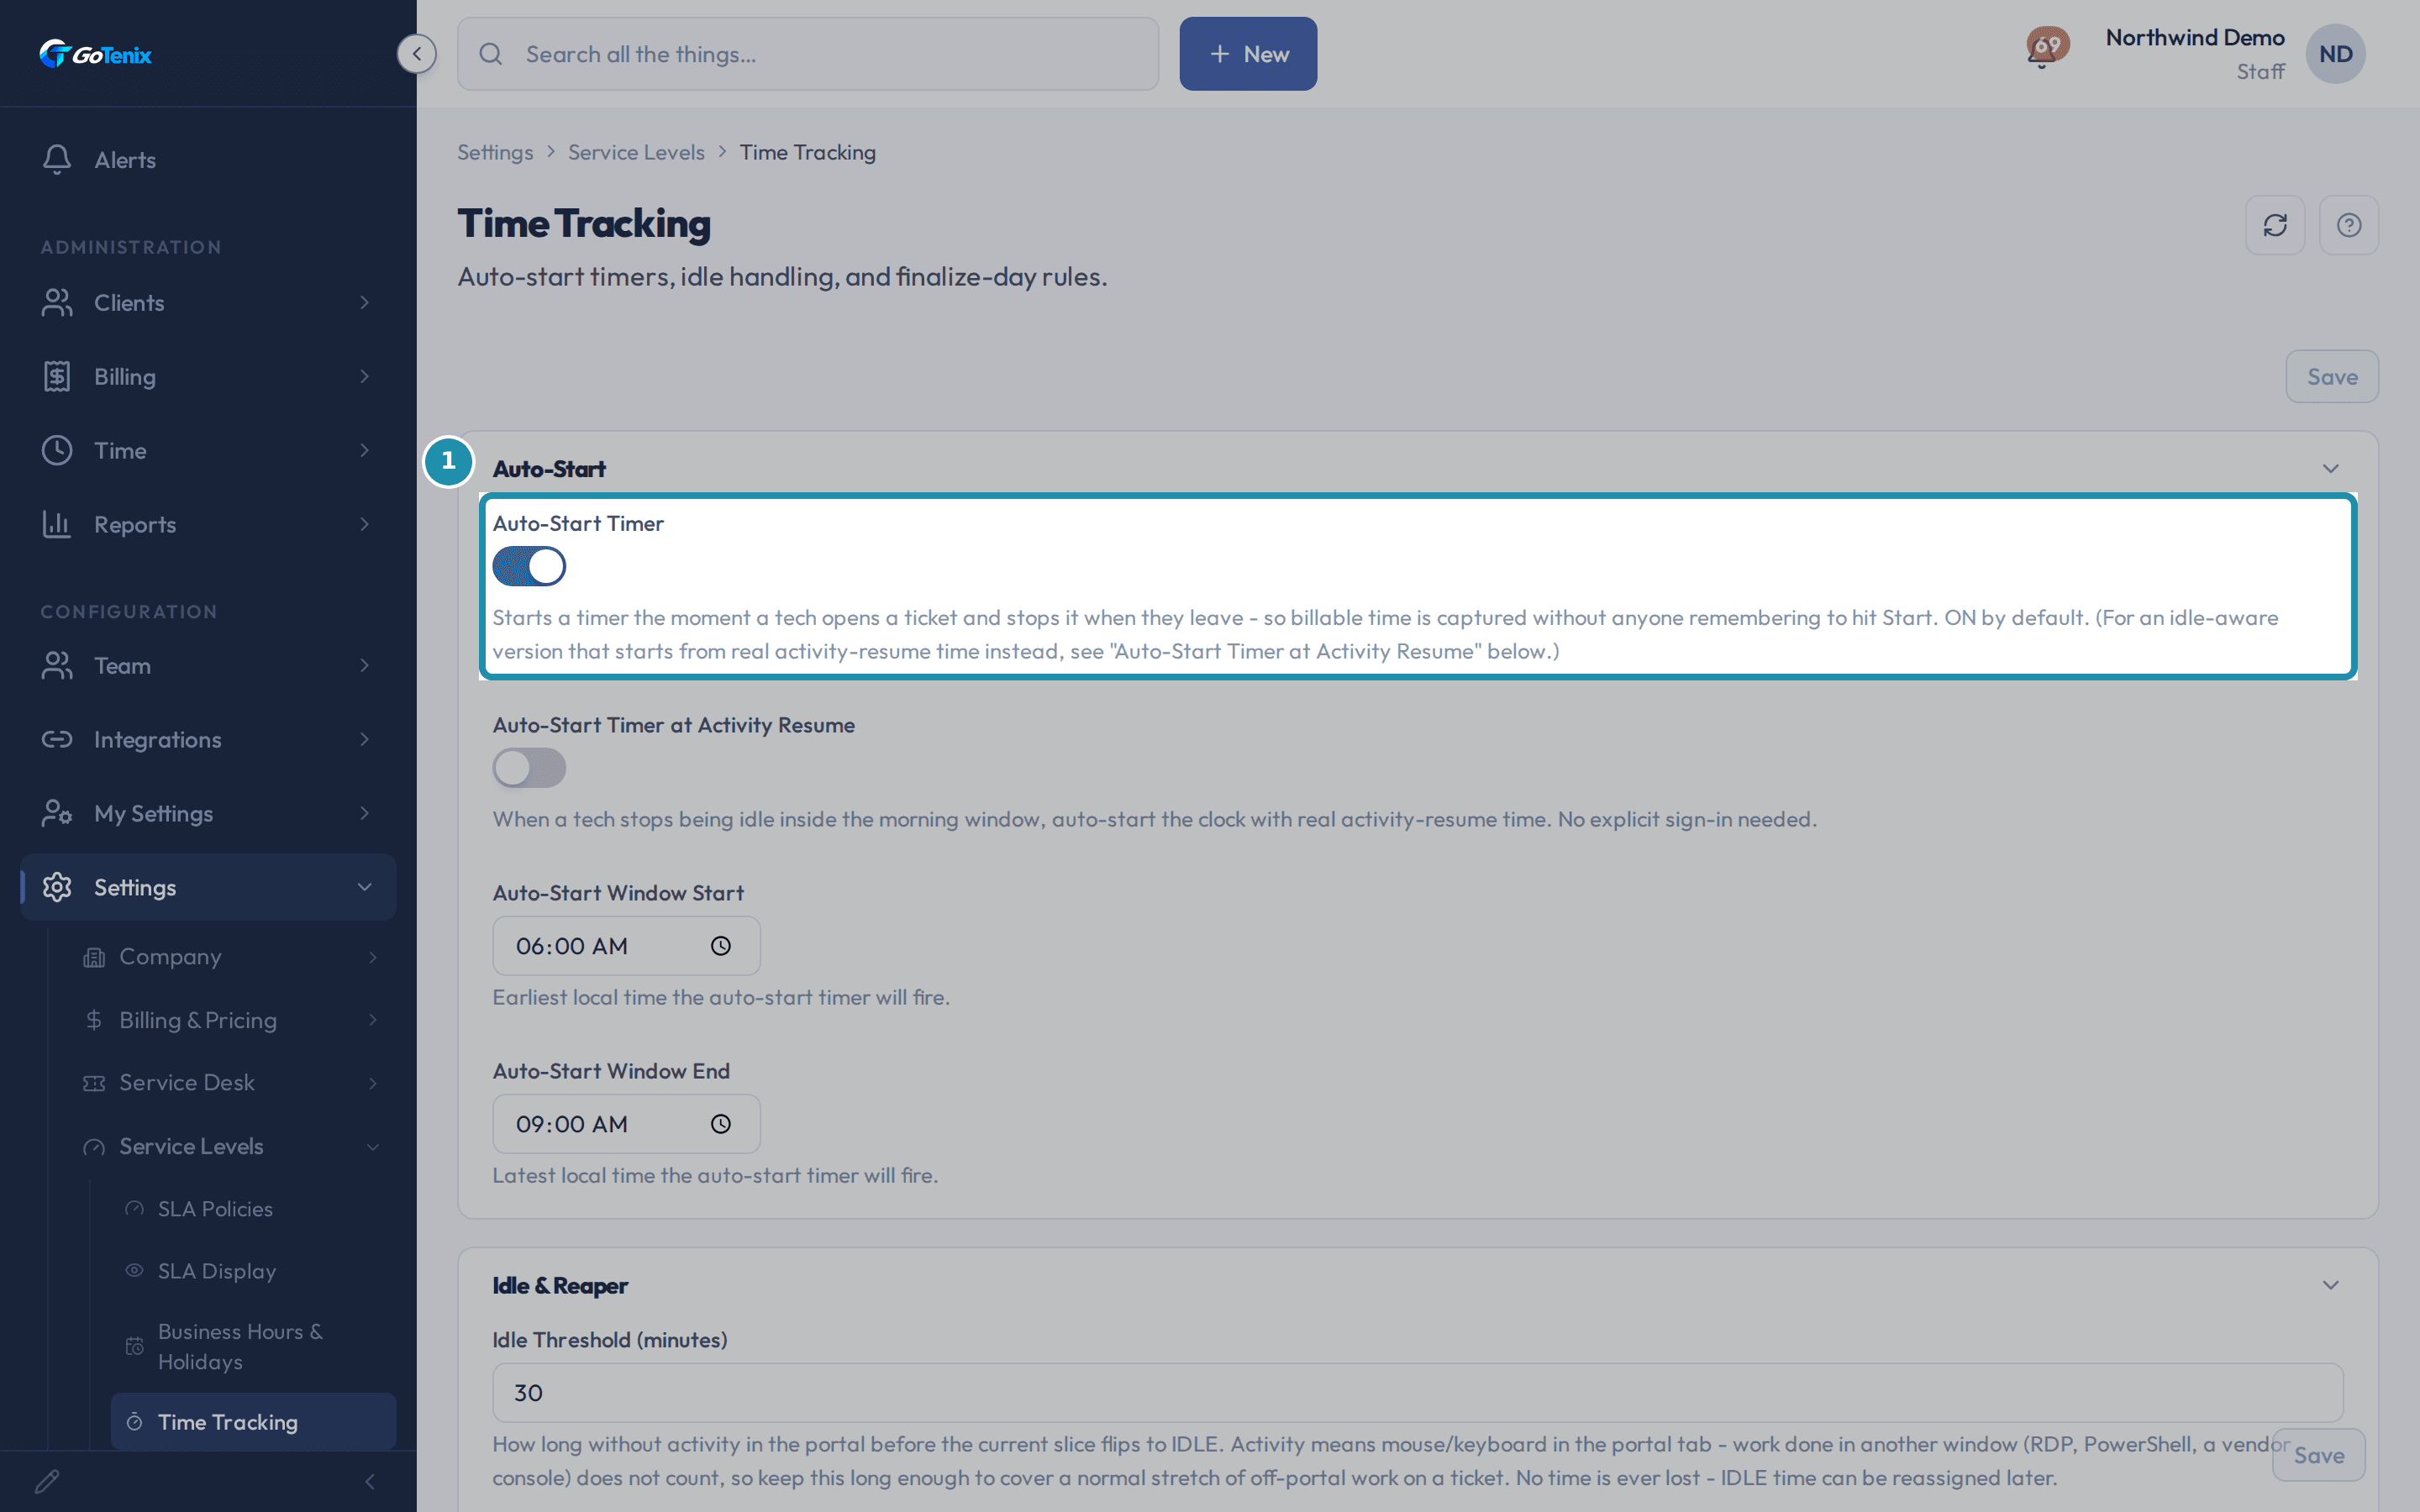Click the Settings gear icon
2420x1512 pixels.
click(x=57, y=887)
